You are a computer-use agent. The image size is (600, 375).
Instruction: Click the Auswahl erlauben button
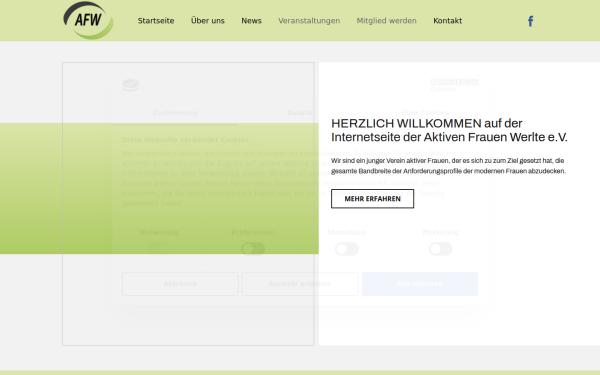point(300,284)
